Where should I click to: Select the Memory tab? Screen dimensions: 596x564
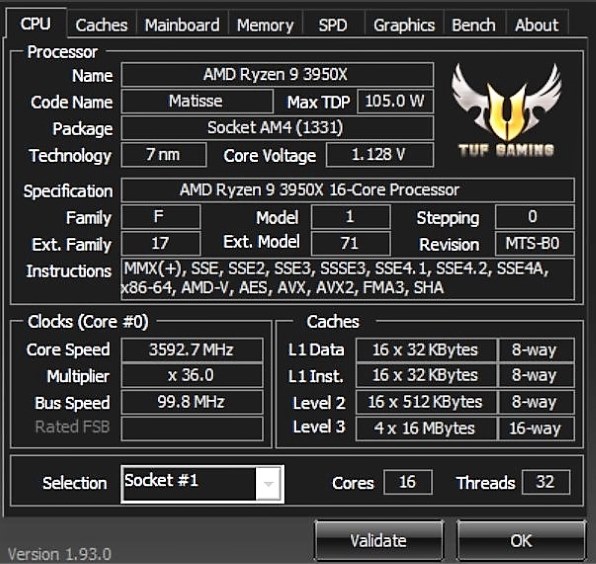click(x=265, y=25)
